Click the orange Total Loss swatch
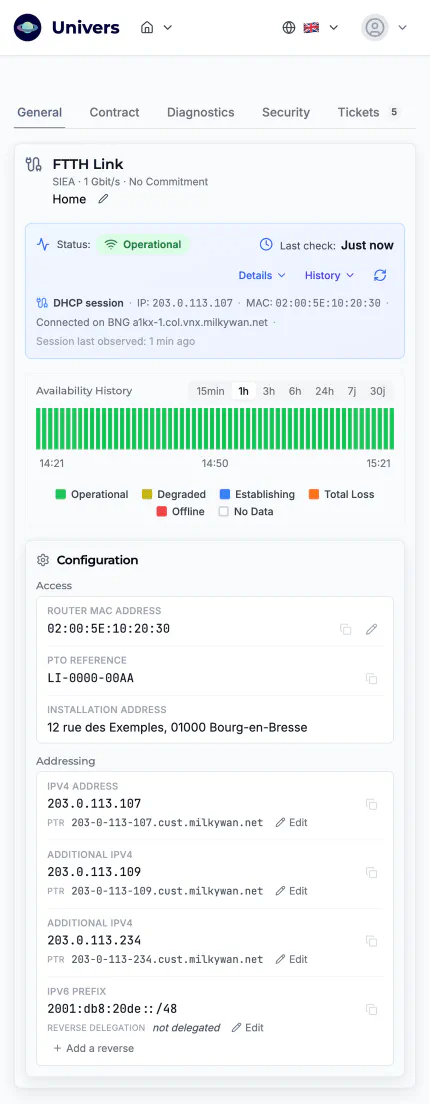 point(314,494)
